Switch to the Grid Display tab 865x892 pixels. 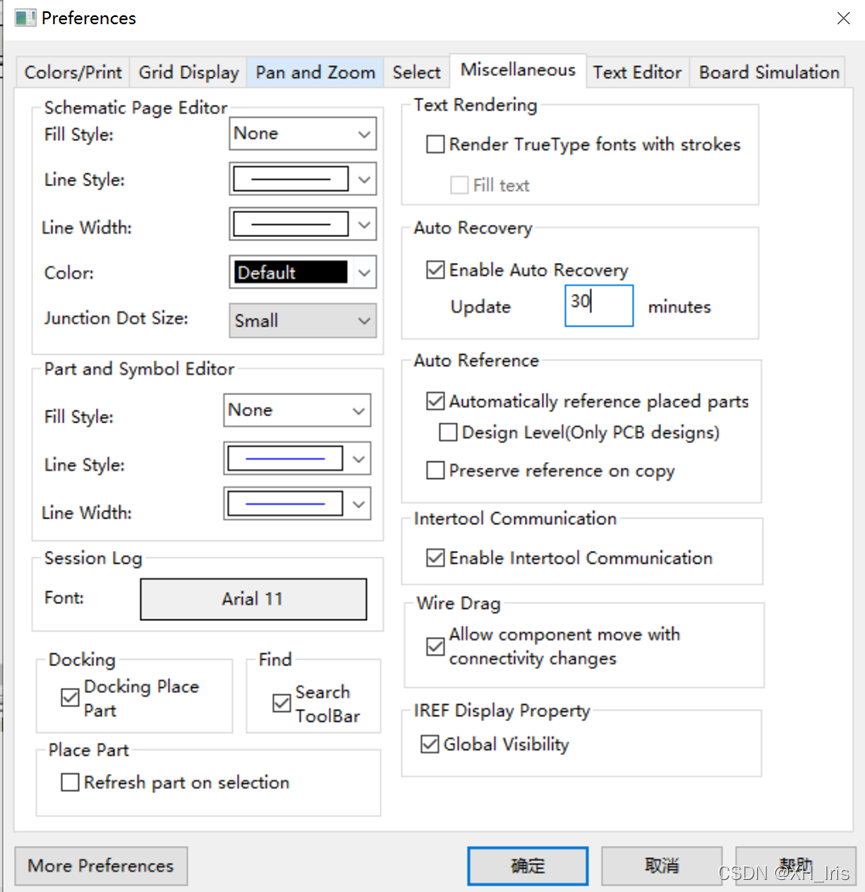pyautogui.click(x=188, y=72)
